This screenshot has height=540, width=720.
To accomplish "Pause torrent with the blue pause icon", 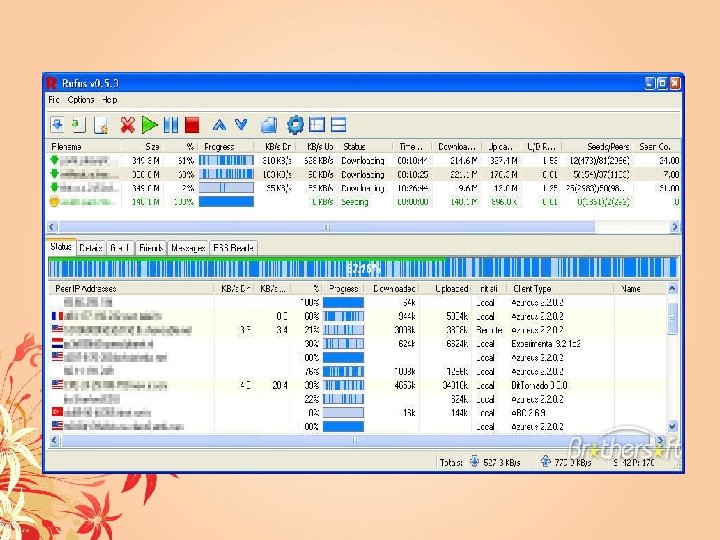I will [171, 125].
